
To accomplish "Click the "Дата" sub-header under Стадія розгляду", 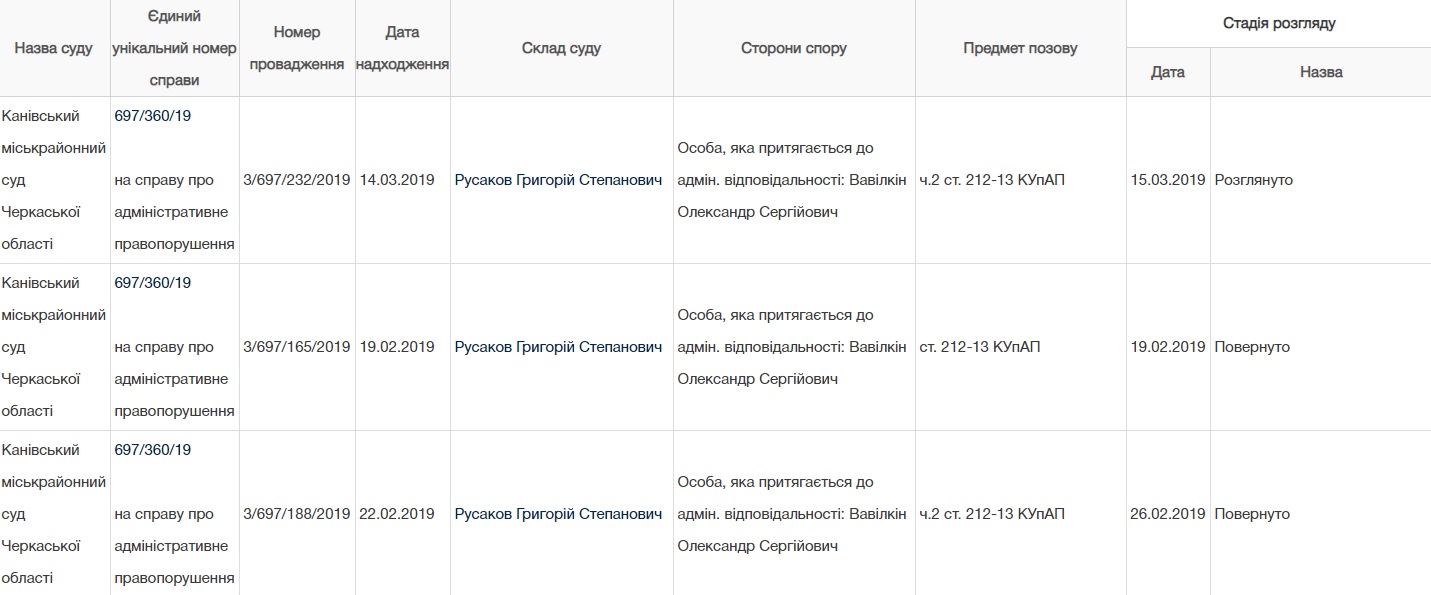I will coord(1168,72).
